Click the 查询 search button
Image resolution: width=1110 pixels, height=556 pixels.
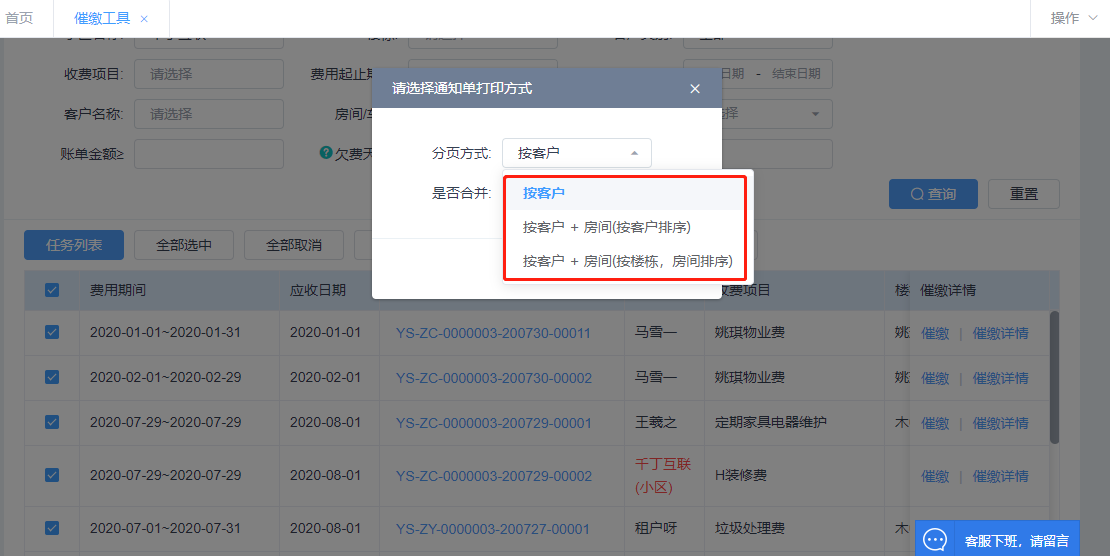[933, 194]
